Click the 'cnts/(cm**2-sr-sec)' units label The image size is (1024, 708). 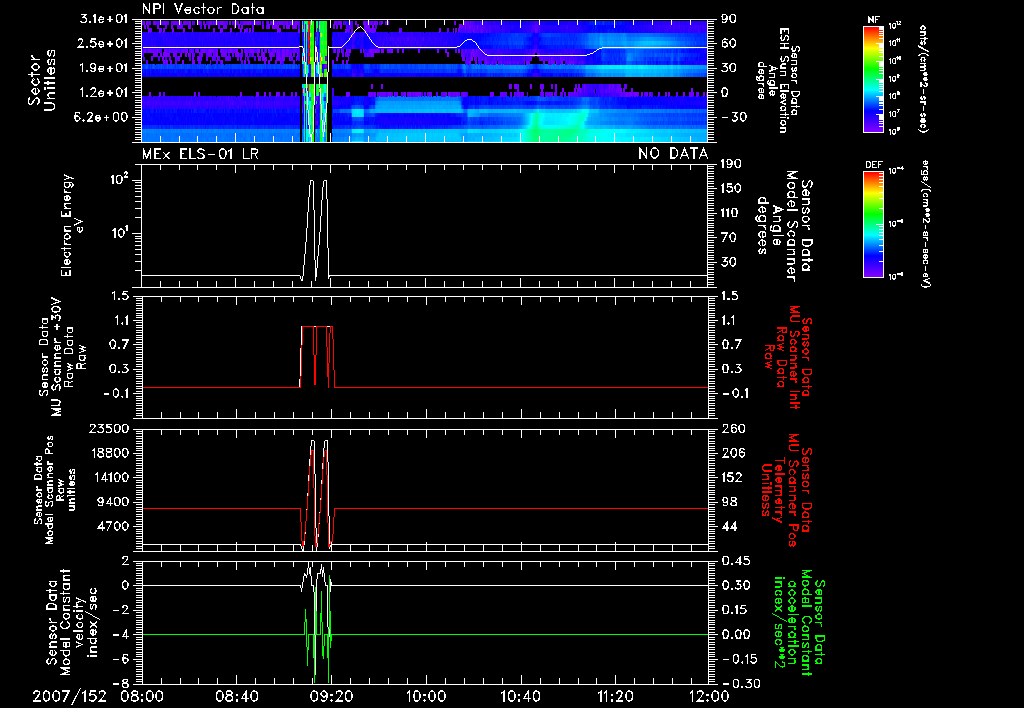tap(922, 79)
